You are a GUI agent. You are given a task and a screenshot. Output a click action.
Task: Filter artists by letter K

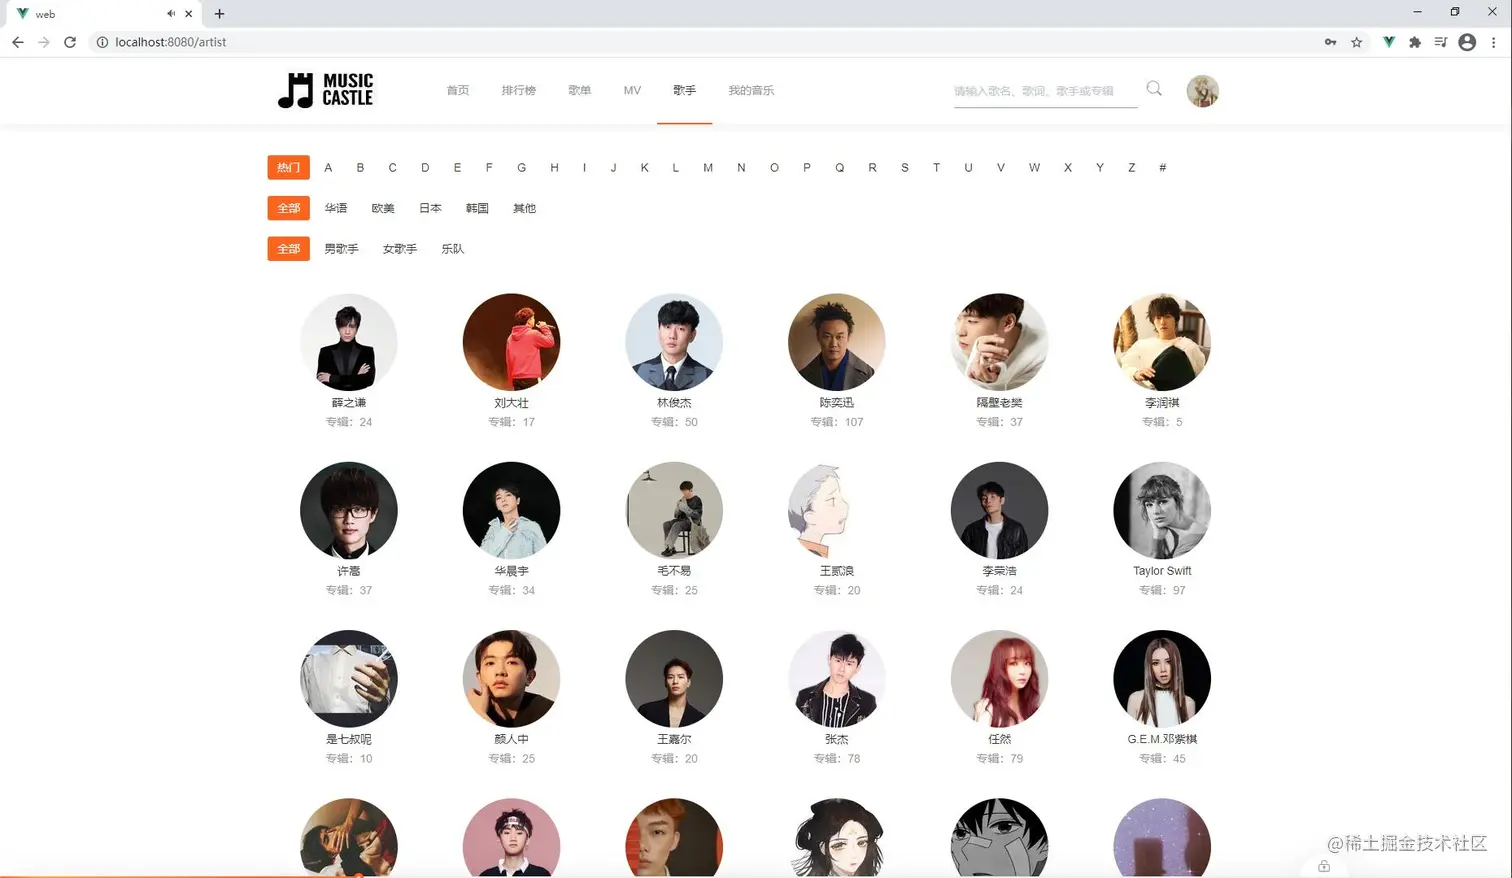pos(645,167)
